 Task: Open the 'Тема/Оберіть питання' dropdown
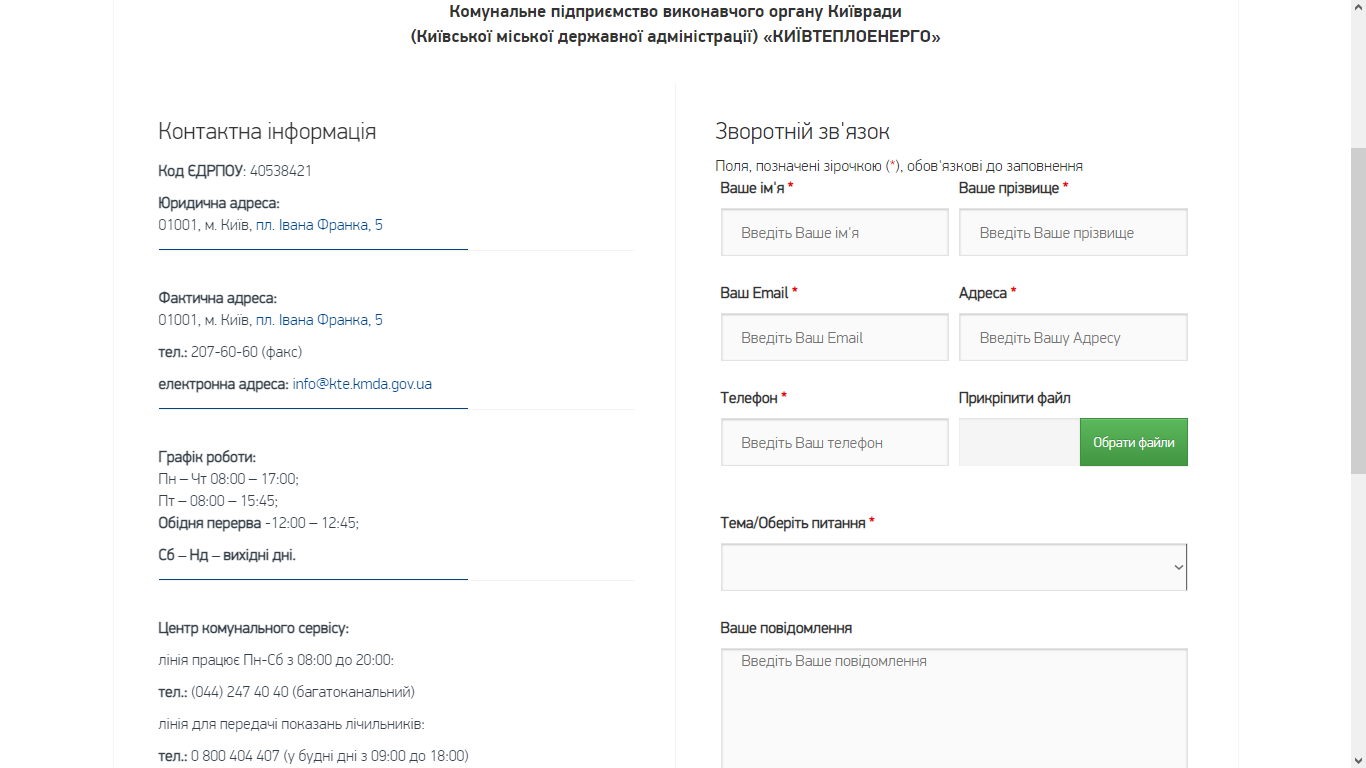(954, 567)
